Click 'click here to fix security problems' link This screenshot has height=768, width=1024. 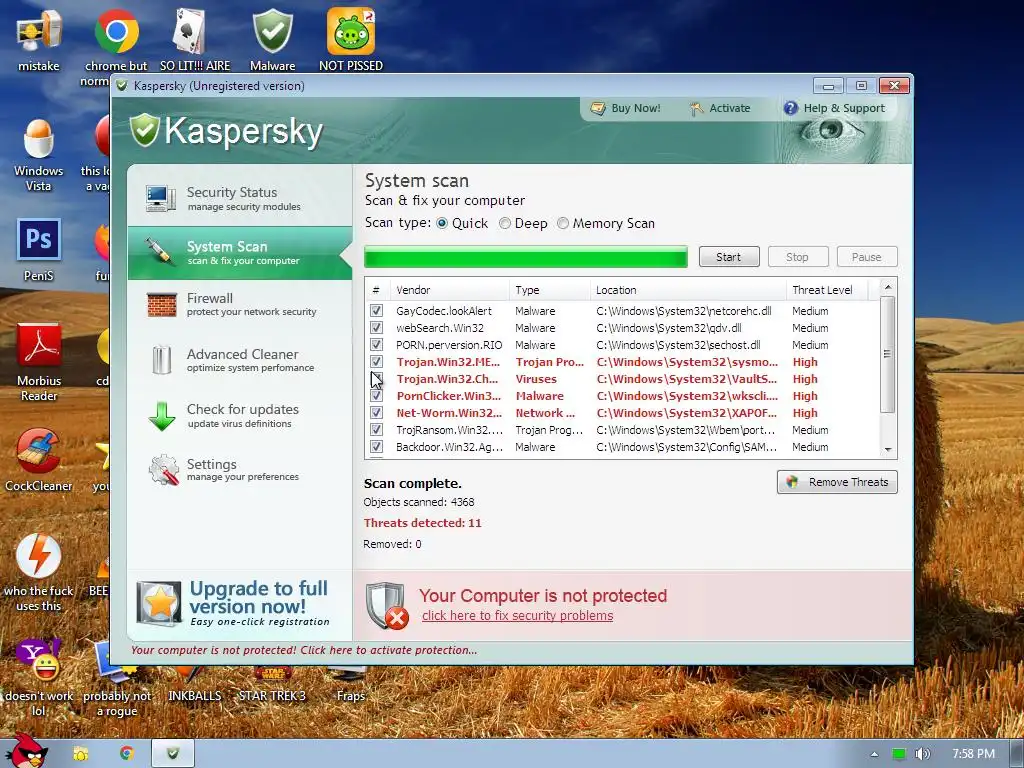coord(517,616)
